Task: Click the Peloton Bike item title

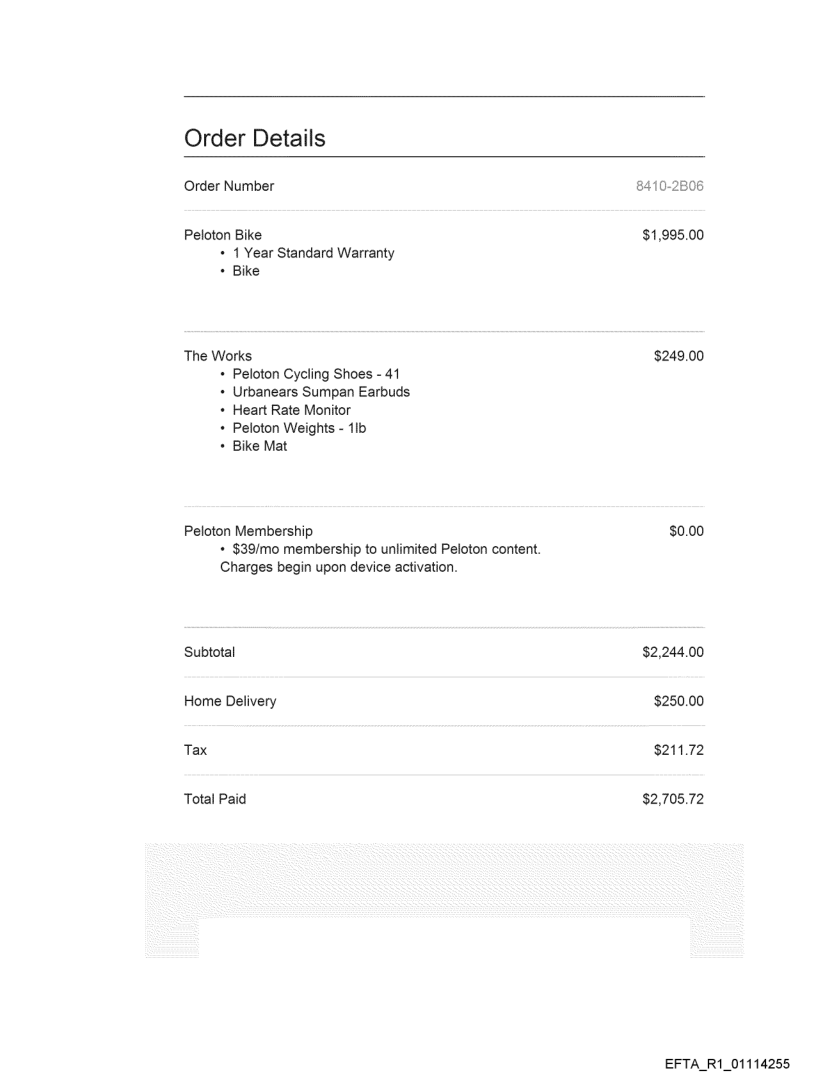Action: tap(223, 236)
